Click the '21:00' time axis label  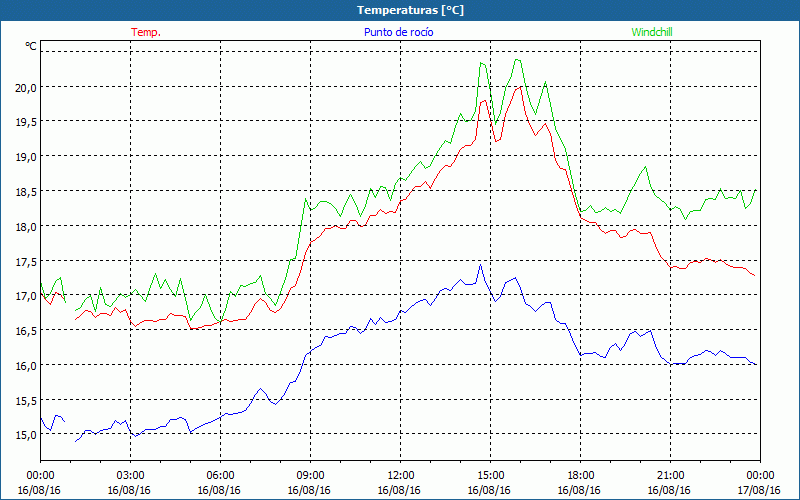click(x=670, y=476)
